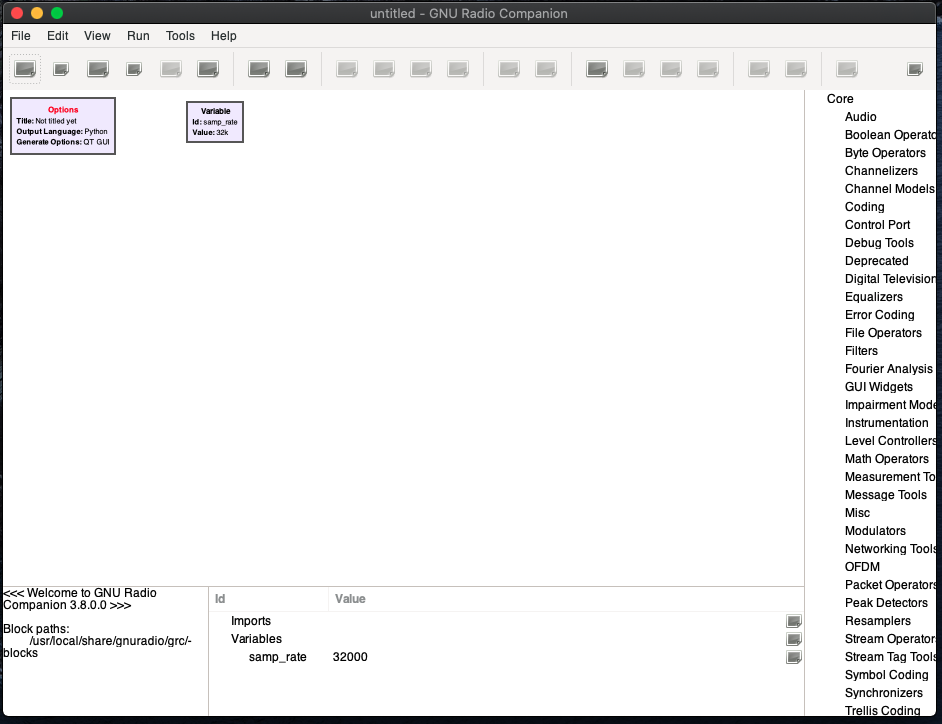
Task: Click the Copy toolbar icon
Action: (383, 68)
